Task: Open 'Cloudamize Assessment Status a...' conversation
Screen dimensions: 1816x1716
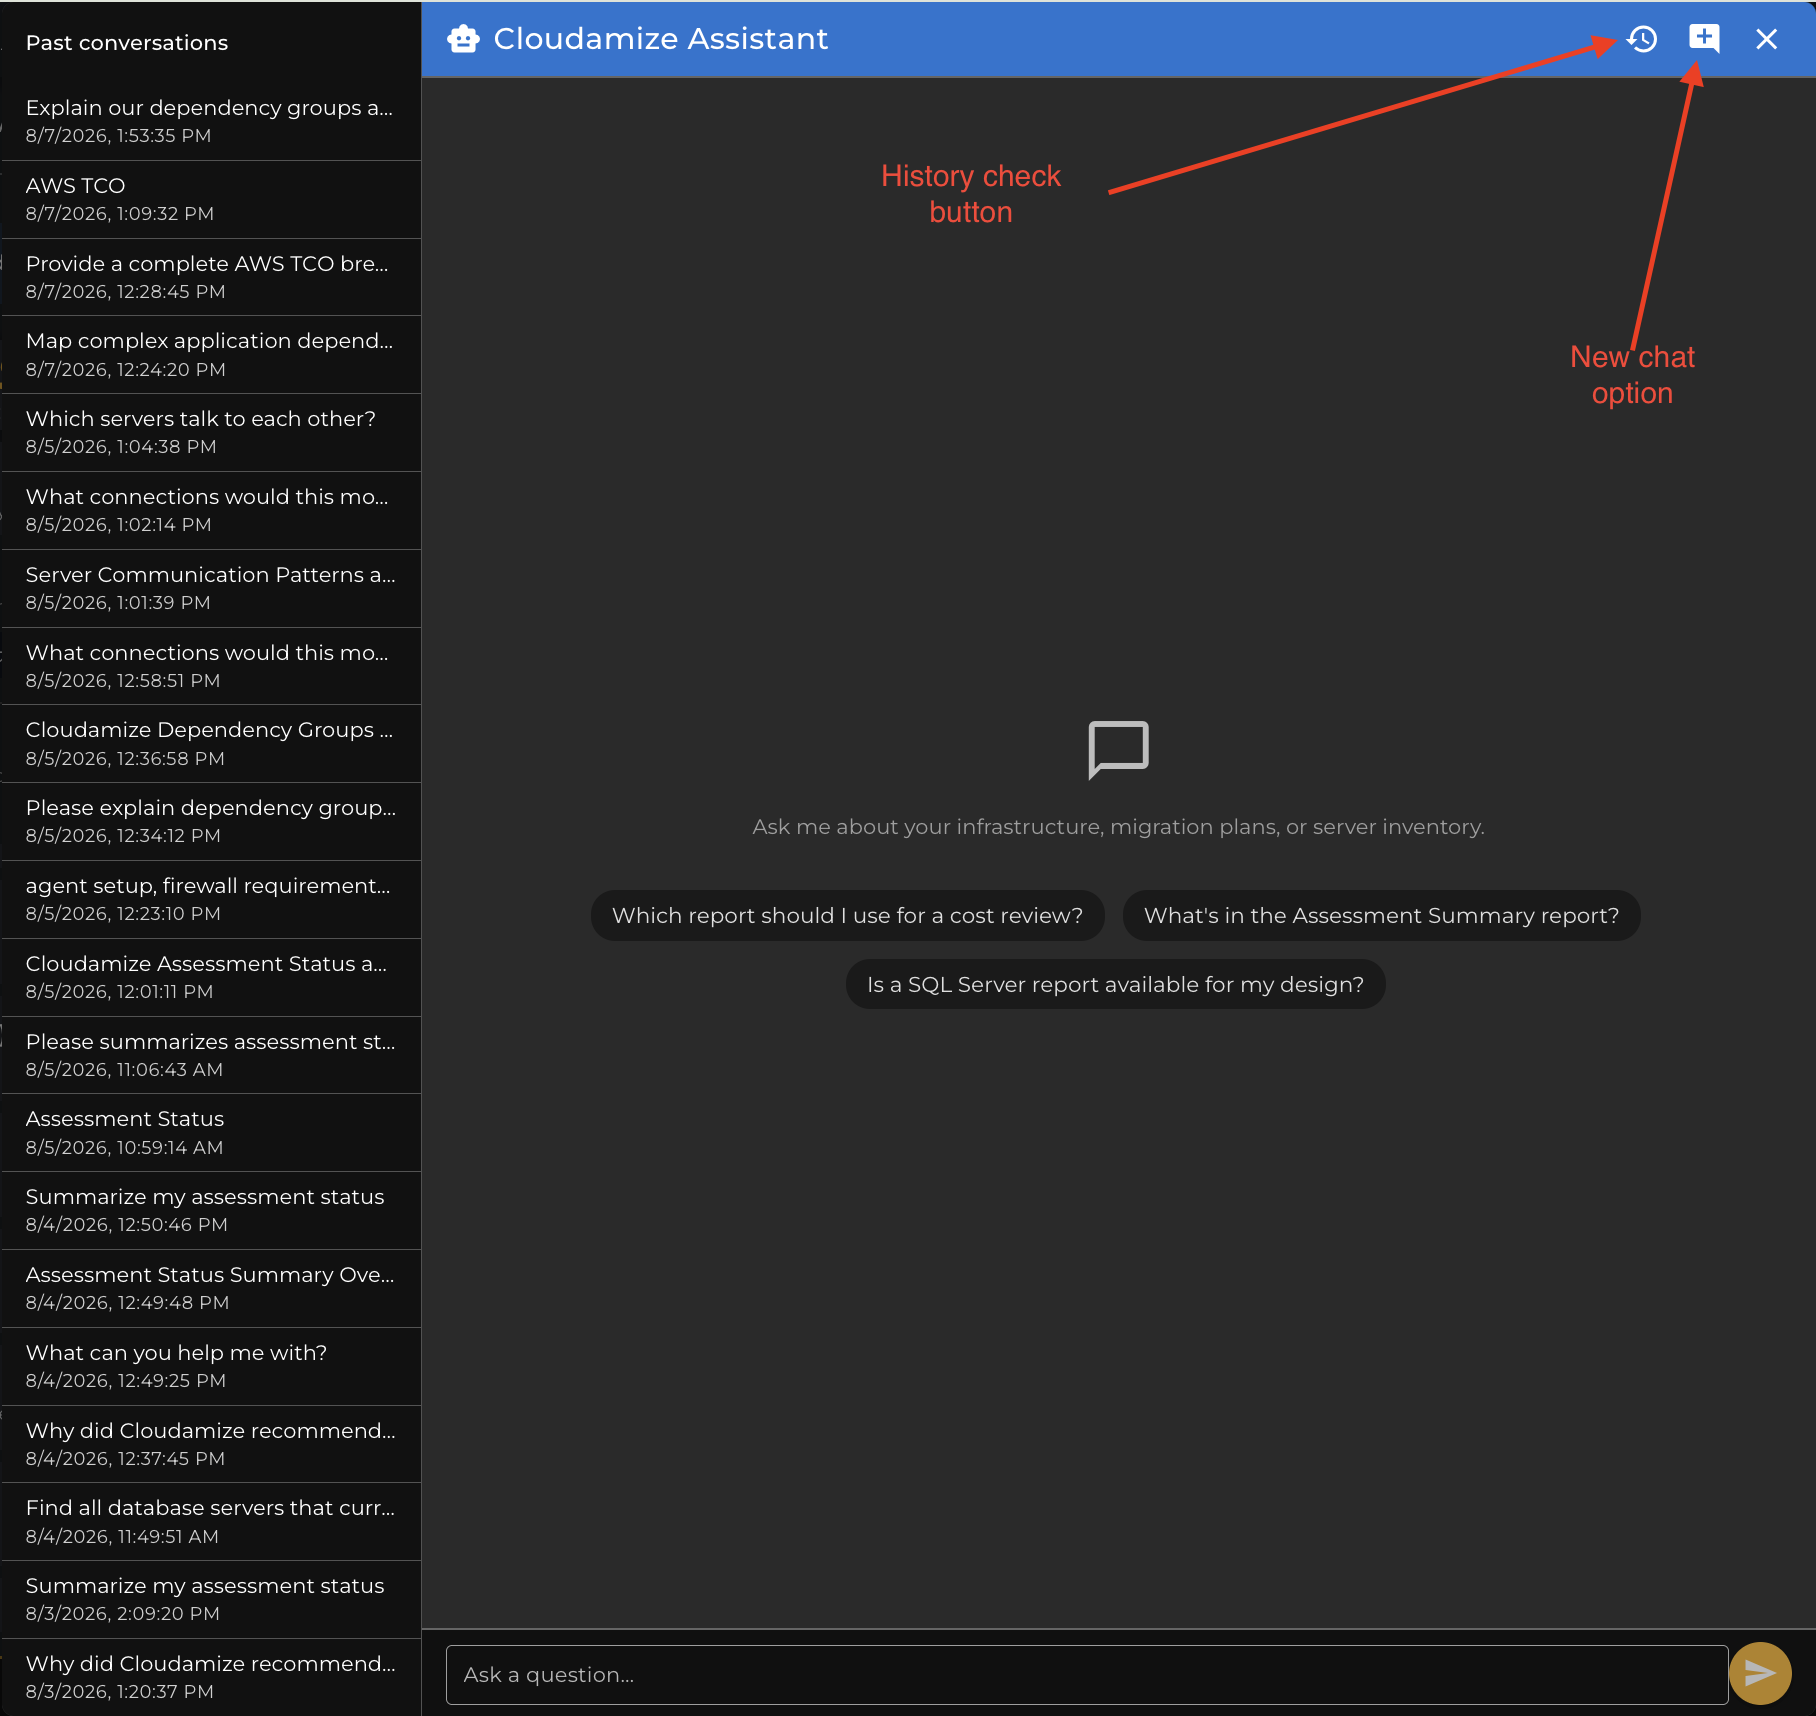Action: [x=211, y=977]
